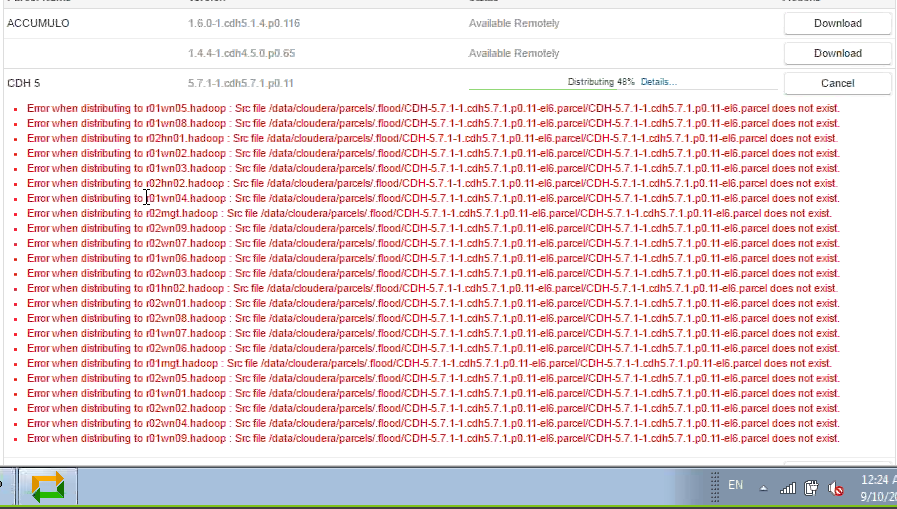The image size is (897, 509).
Task: Click the error line for r01wn05.hadoop
Action: point(433,108)
